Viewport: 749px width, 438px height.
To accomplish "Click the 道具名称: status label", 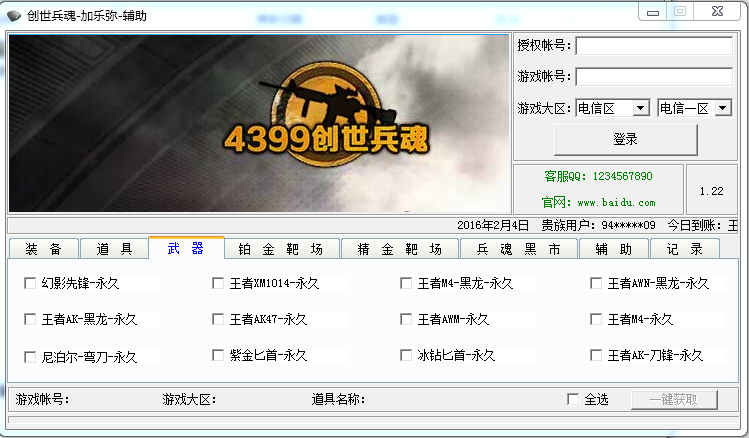I will coord(338,399).
